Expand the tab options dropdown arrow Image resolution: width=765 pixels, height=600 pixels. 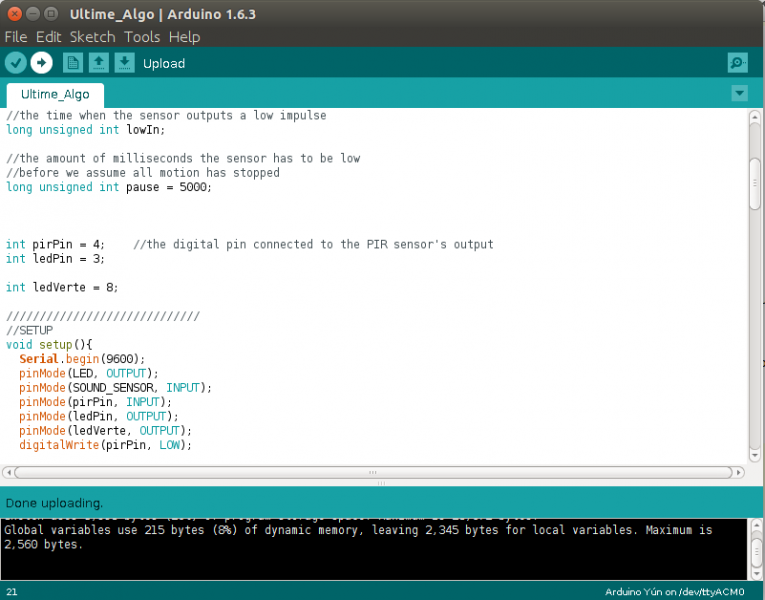tap(739, 94)
